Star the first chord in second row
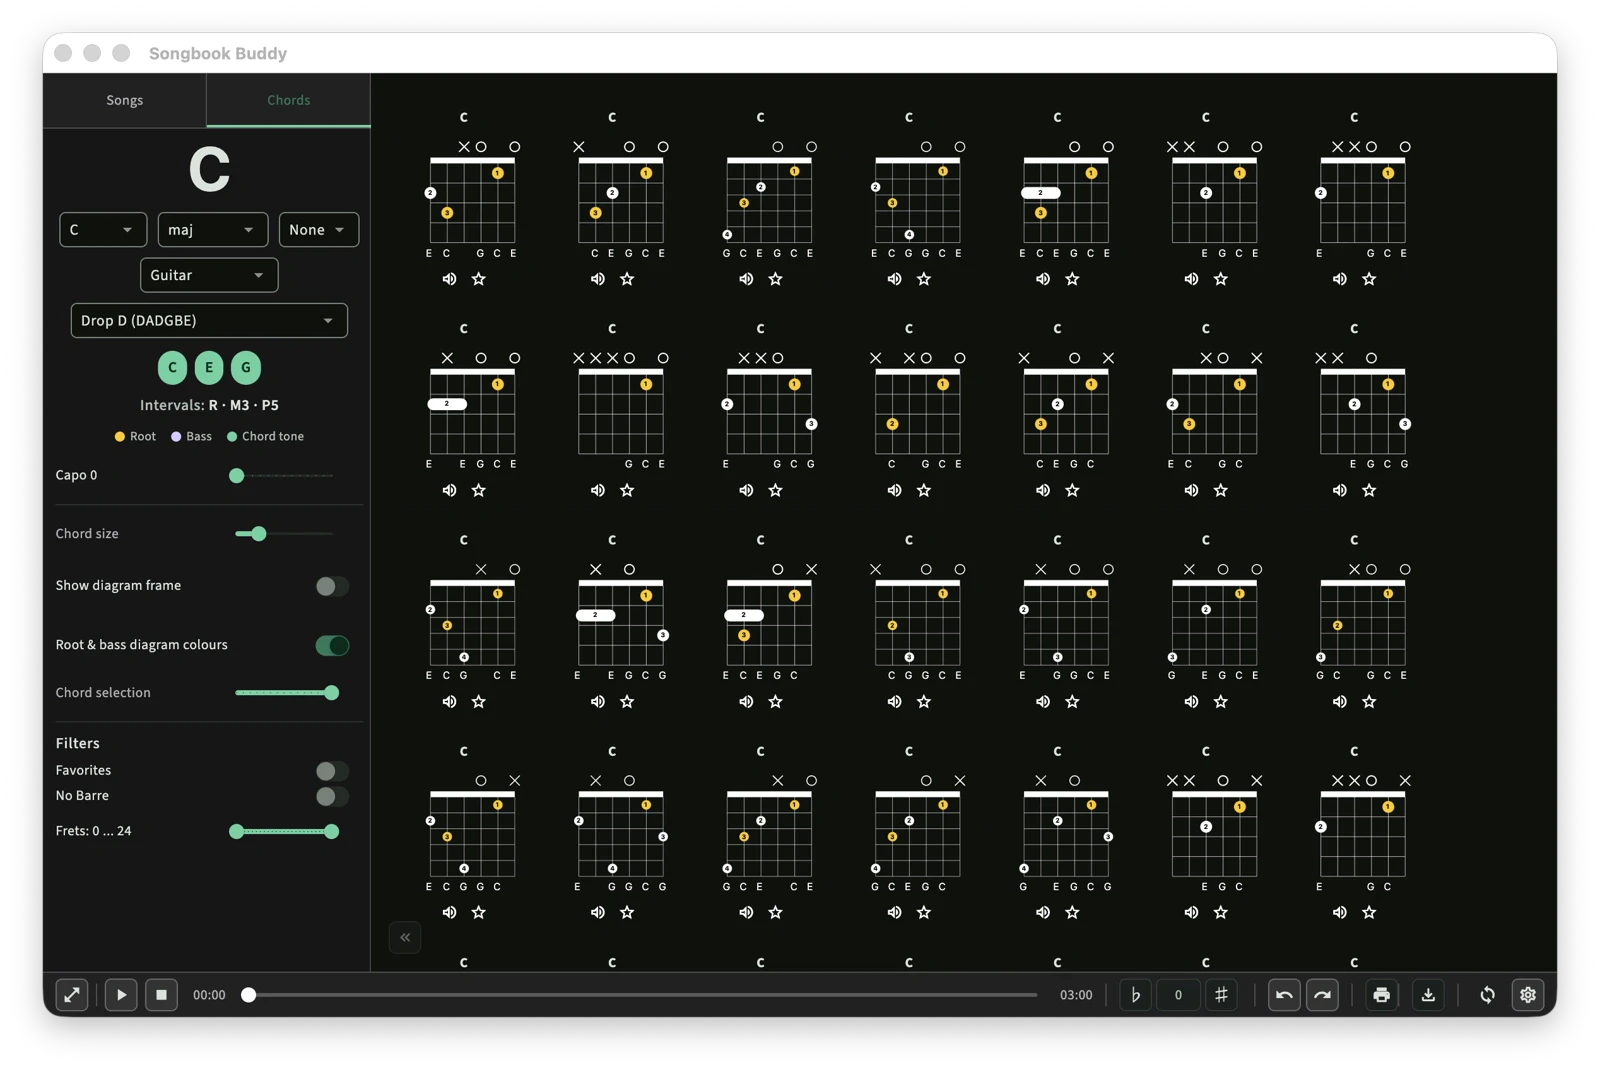Image resolution: width=1600 pixels, height=1070 pixels. click(479, 490)
